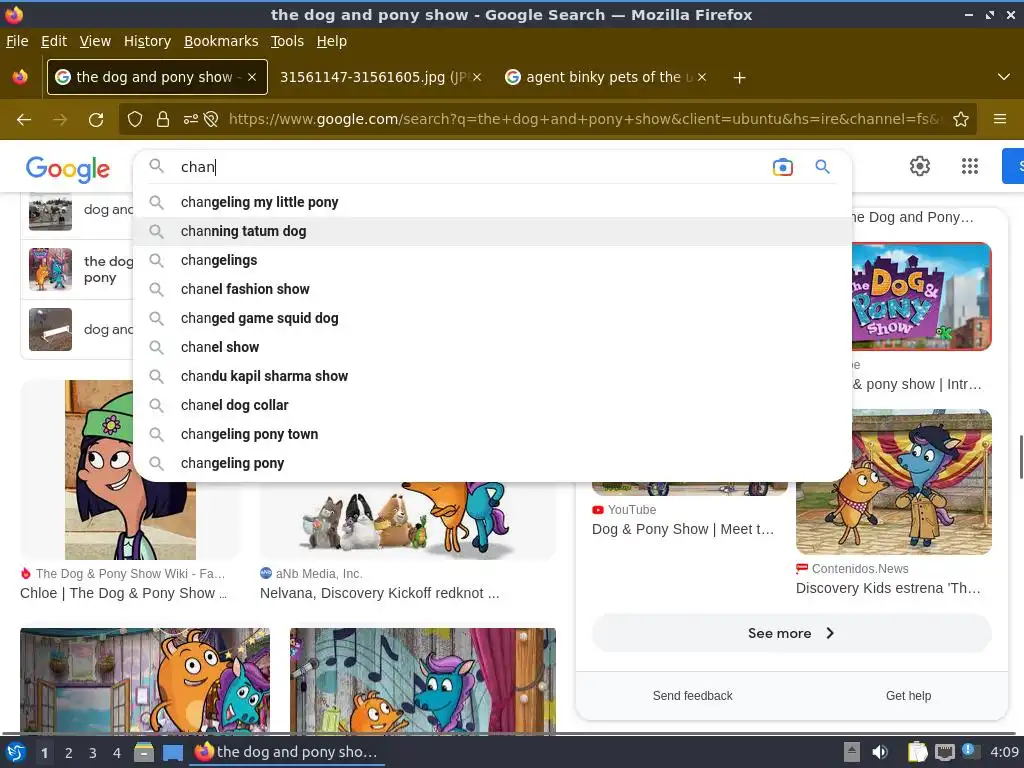Bookmark this page with the star icon

pyautogui.click(x=961, y=119)
